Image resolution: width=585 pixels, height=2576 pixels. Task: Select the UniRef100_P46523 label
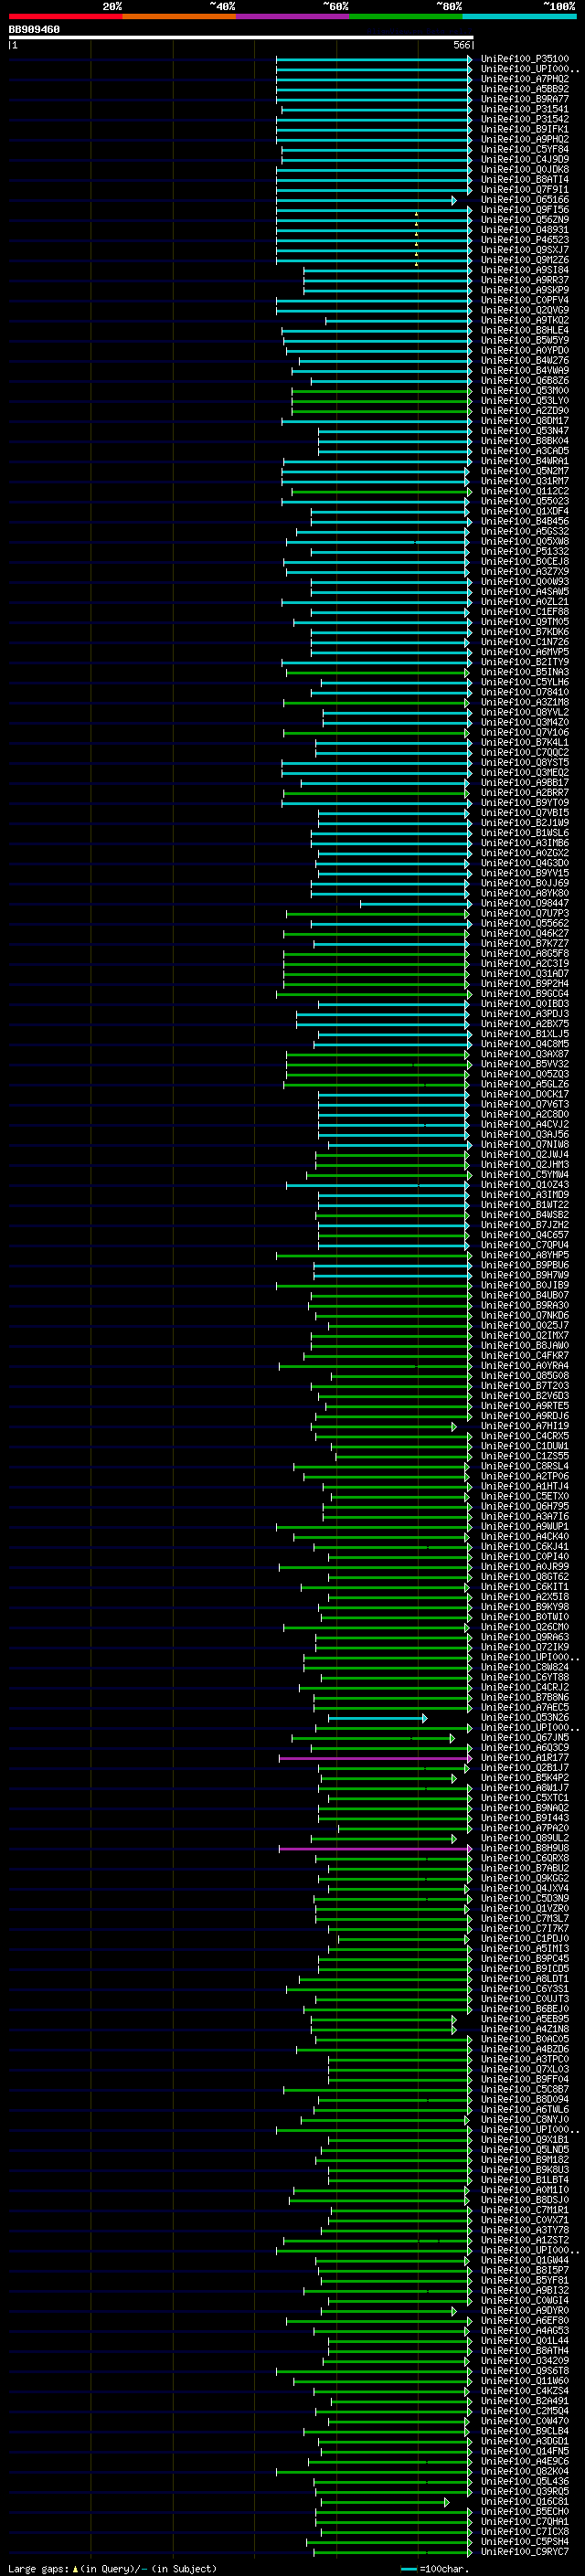pyautogui.click(x=524, y=240)
